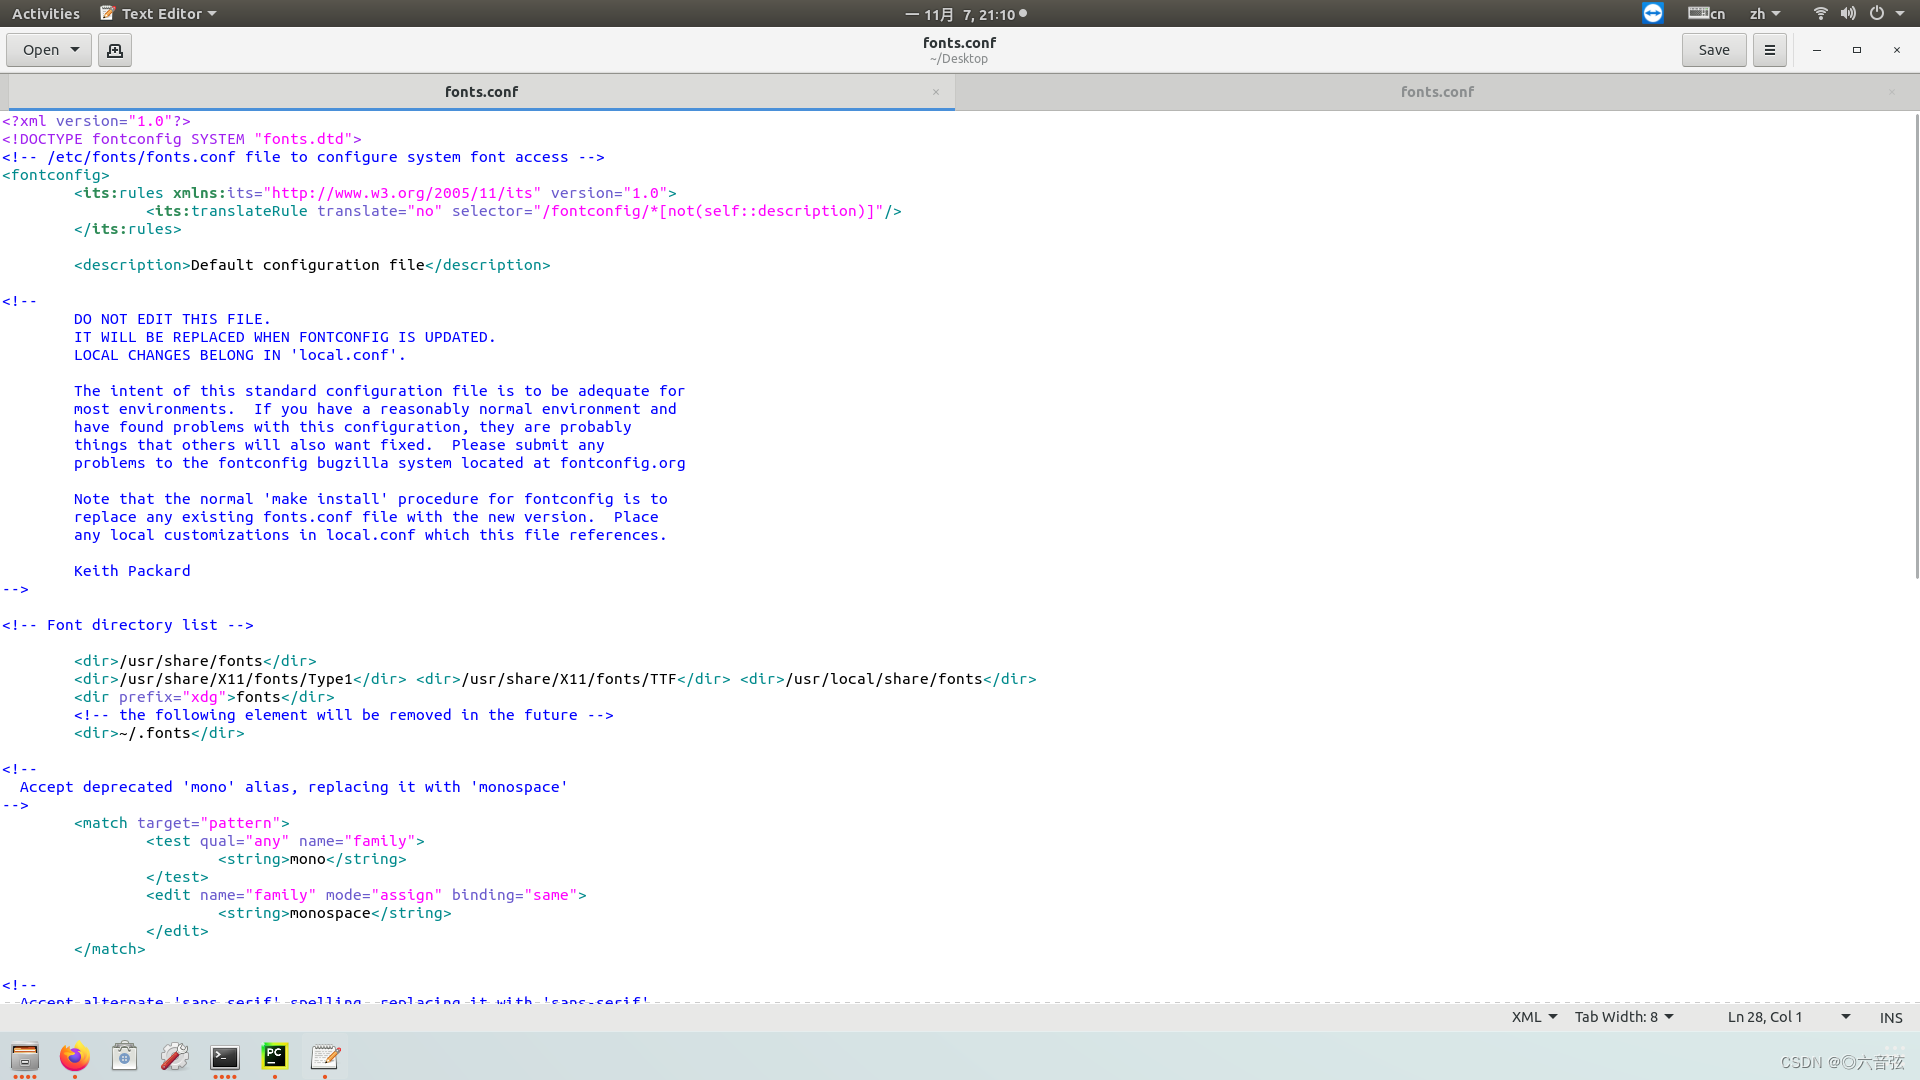Open the new document icon button

point(115,50)
